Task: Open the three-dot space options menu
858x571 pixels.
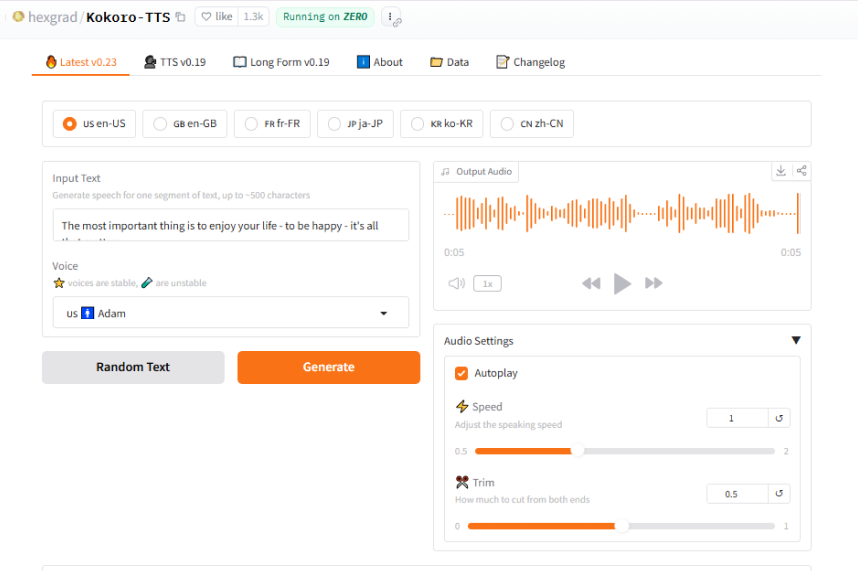Action: click(391, 17)
